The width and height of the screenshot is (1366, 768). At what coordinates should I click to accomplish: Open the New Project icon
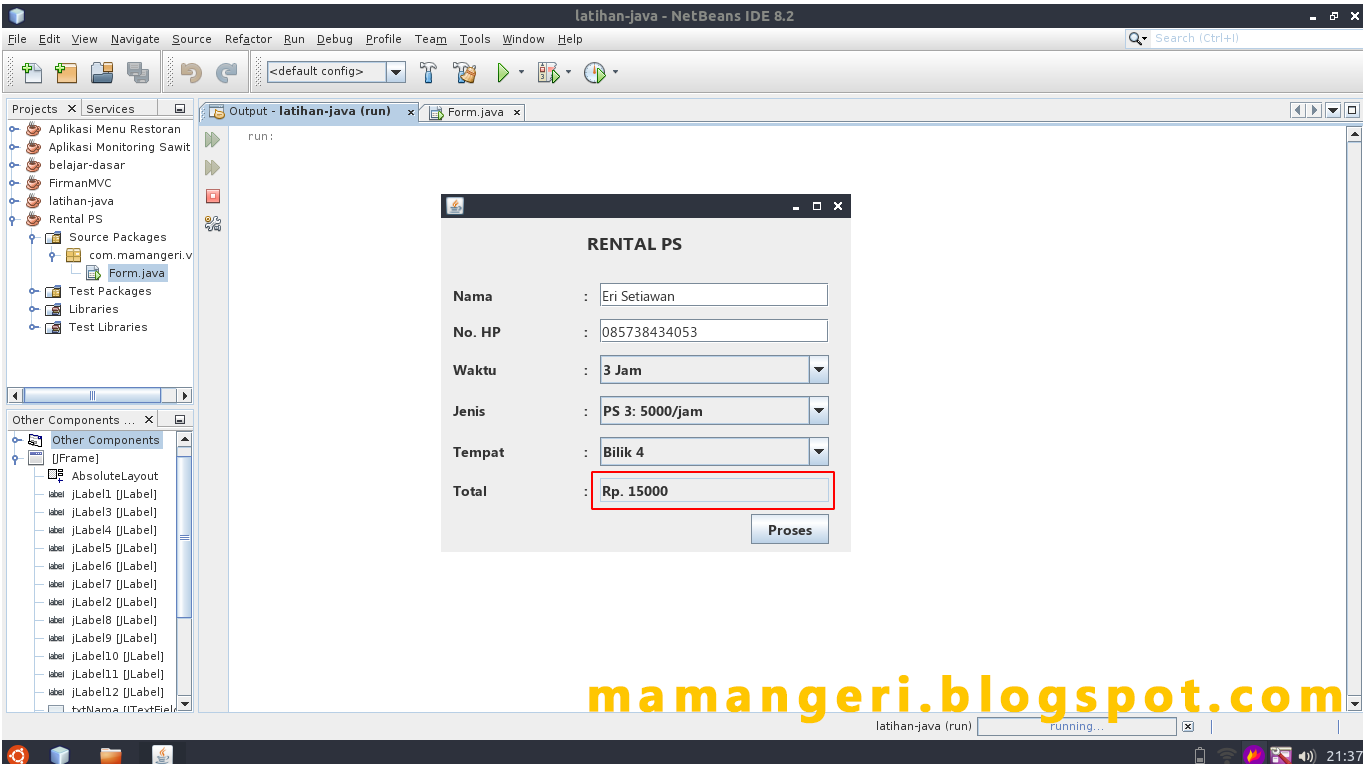[x=66, y=72]
